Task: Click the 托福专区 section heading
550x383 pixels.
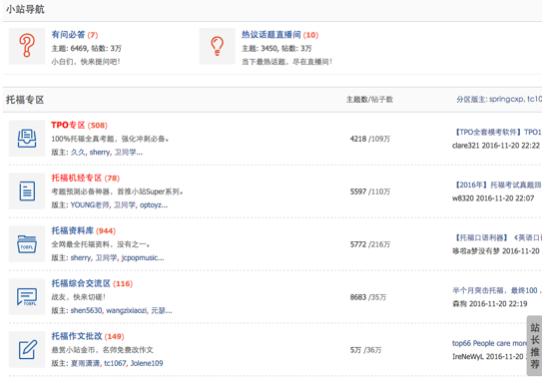Action: (25, 100)
